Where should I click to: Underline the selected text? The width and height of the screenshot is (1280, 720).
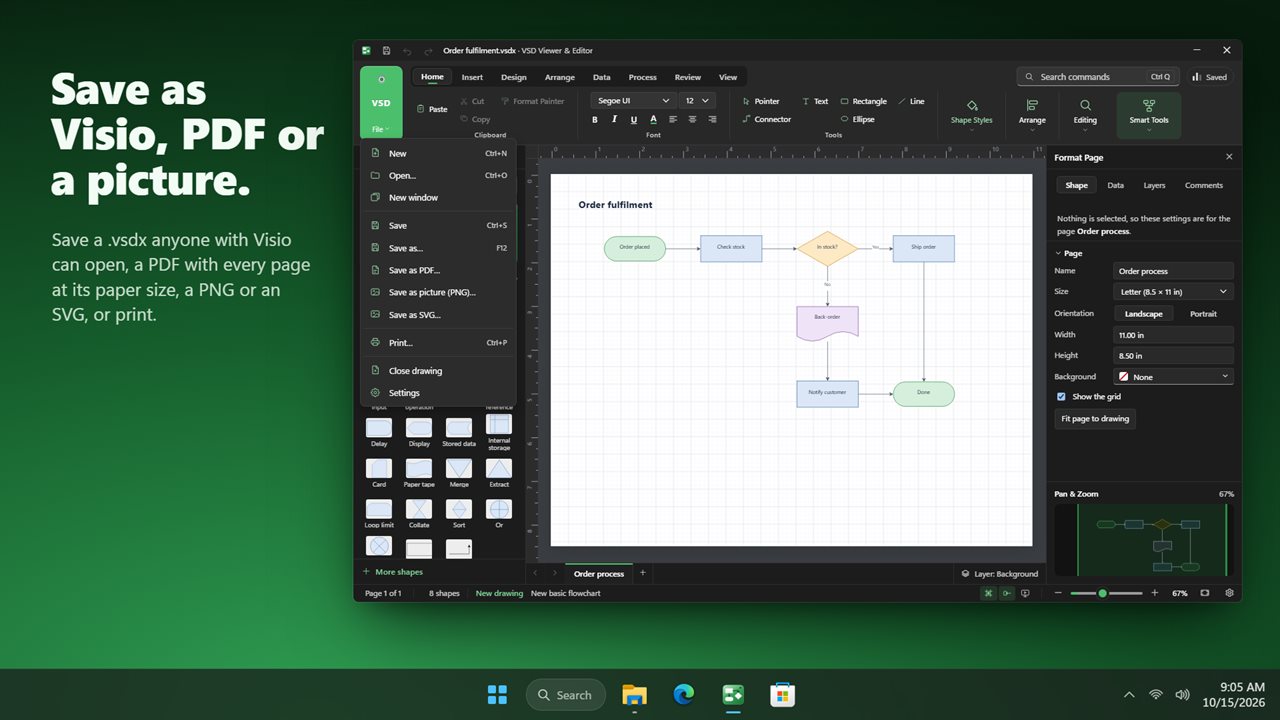point(634,119)
